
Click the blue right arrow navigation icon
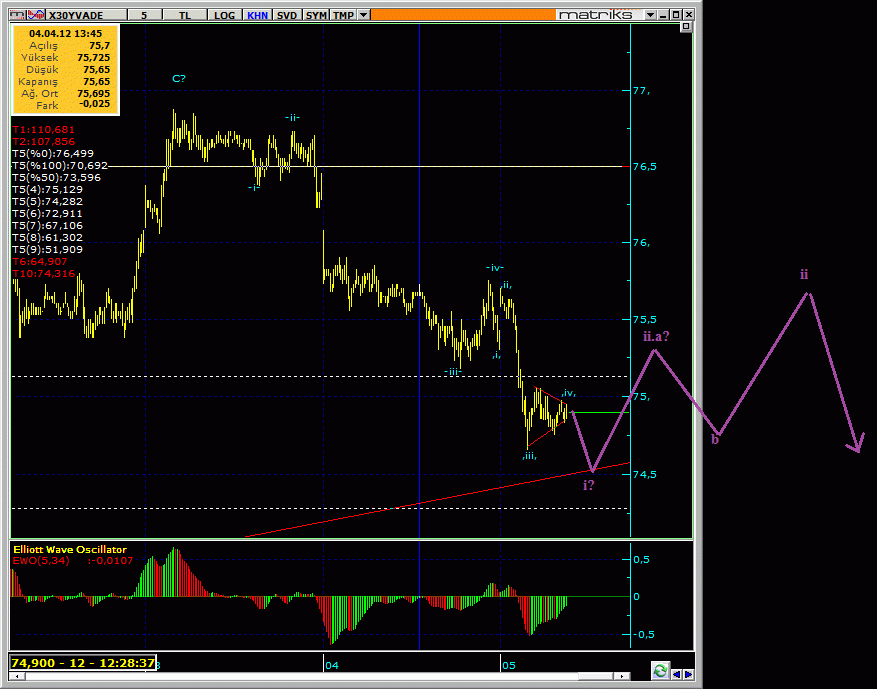click(688, 675)
